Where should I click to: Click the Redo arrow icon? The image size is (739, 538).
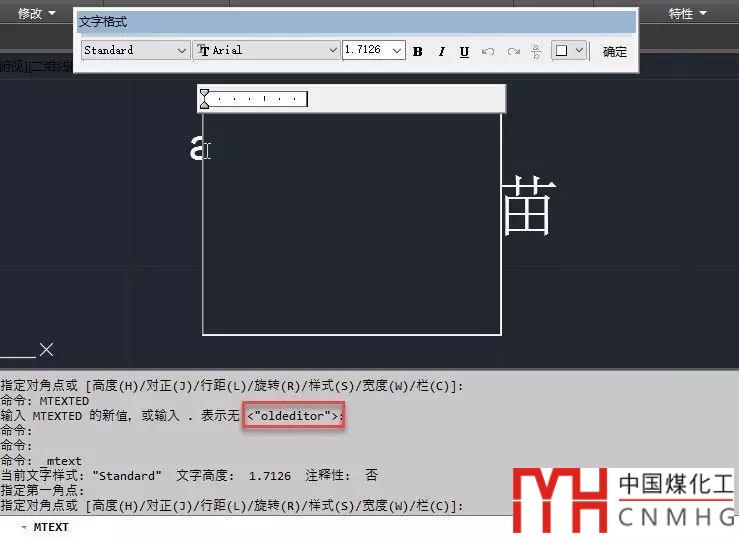513,51
